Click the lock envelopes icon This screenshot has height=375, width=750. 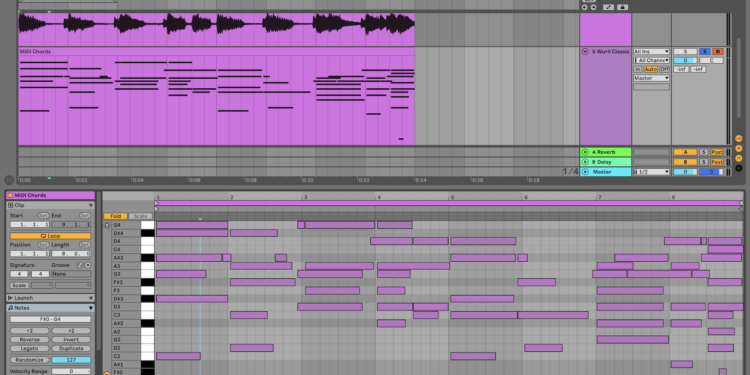(x=622, y=7)
